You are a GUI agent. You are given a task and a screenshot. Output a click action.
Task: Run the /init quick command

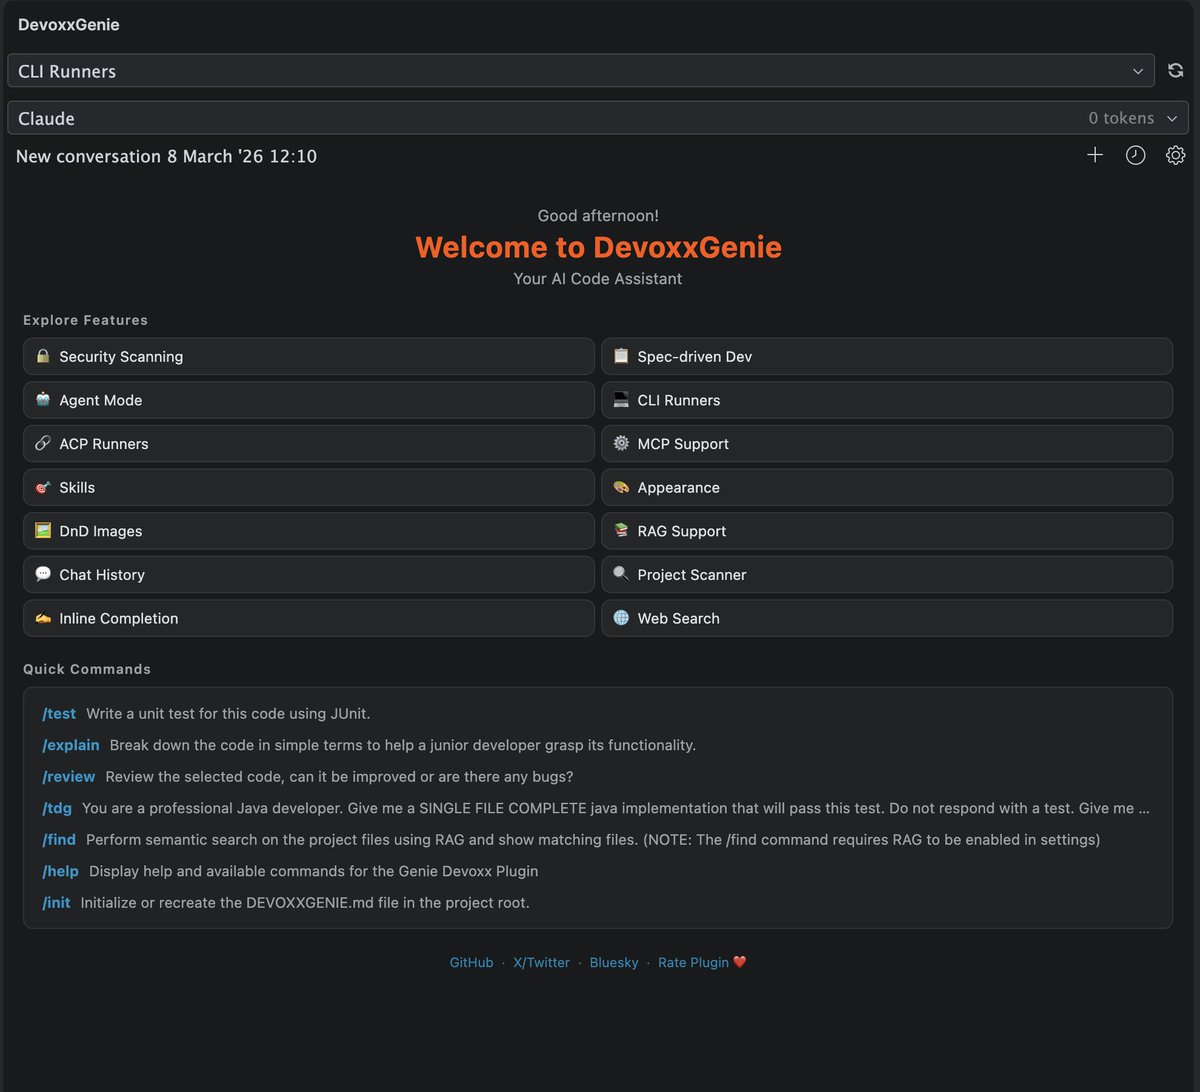coord(56,903)
